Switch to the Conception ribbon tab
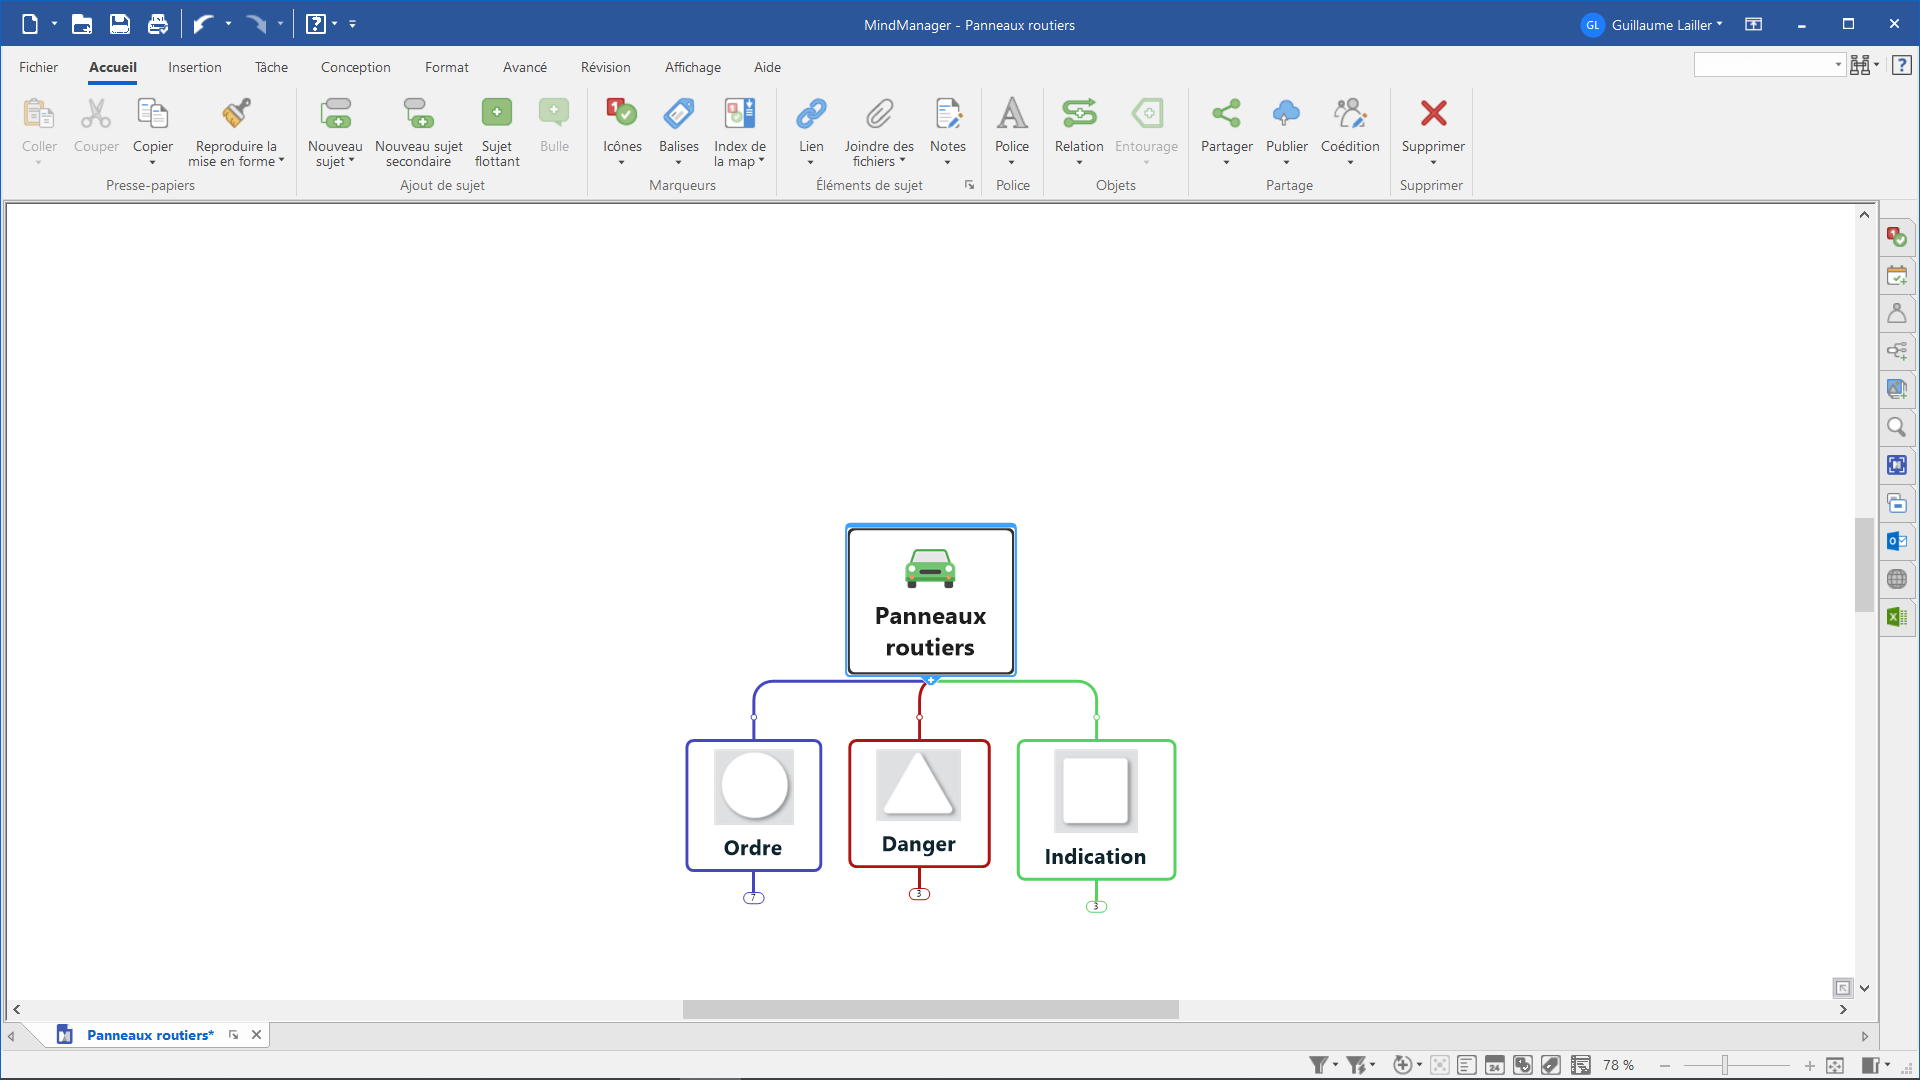 355,67
